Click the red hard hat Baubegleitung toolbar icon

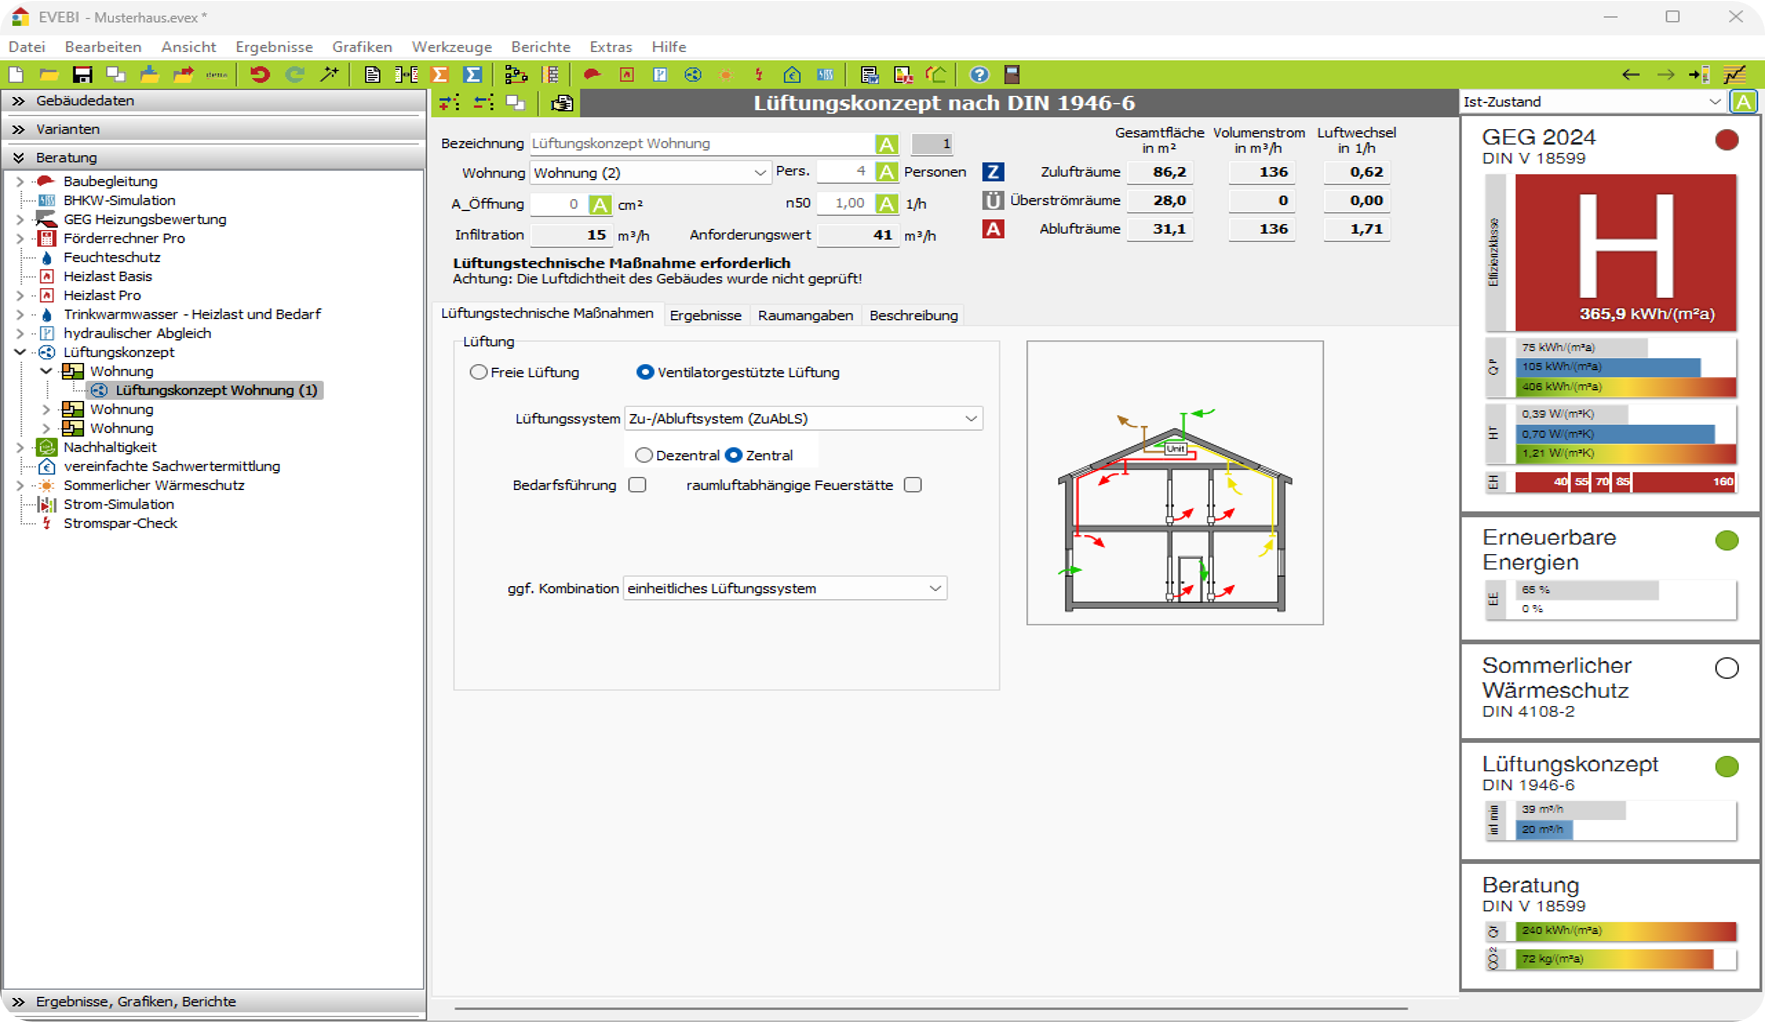pos(592,75)
